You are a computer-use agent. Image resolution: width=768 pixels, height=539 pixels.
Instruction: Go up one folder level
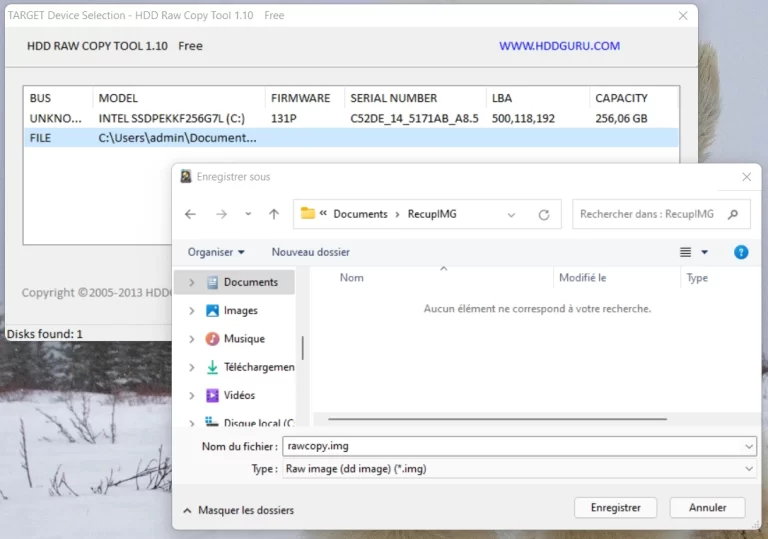[x=274, y=214]
